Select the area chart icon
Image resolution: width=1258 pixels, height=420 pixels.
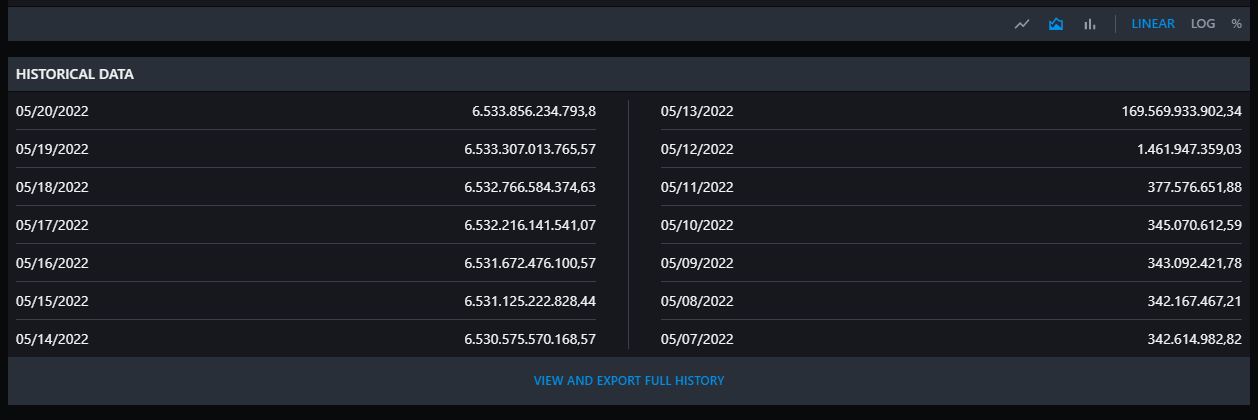(1055, 24)
